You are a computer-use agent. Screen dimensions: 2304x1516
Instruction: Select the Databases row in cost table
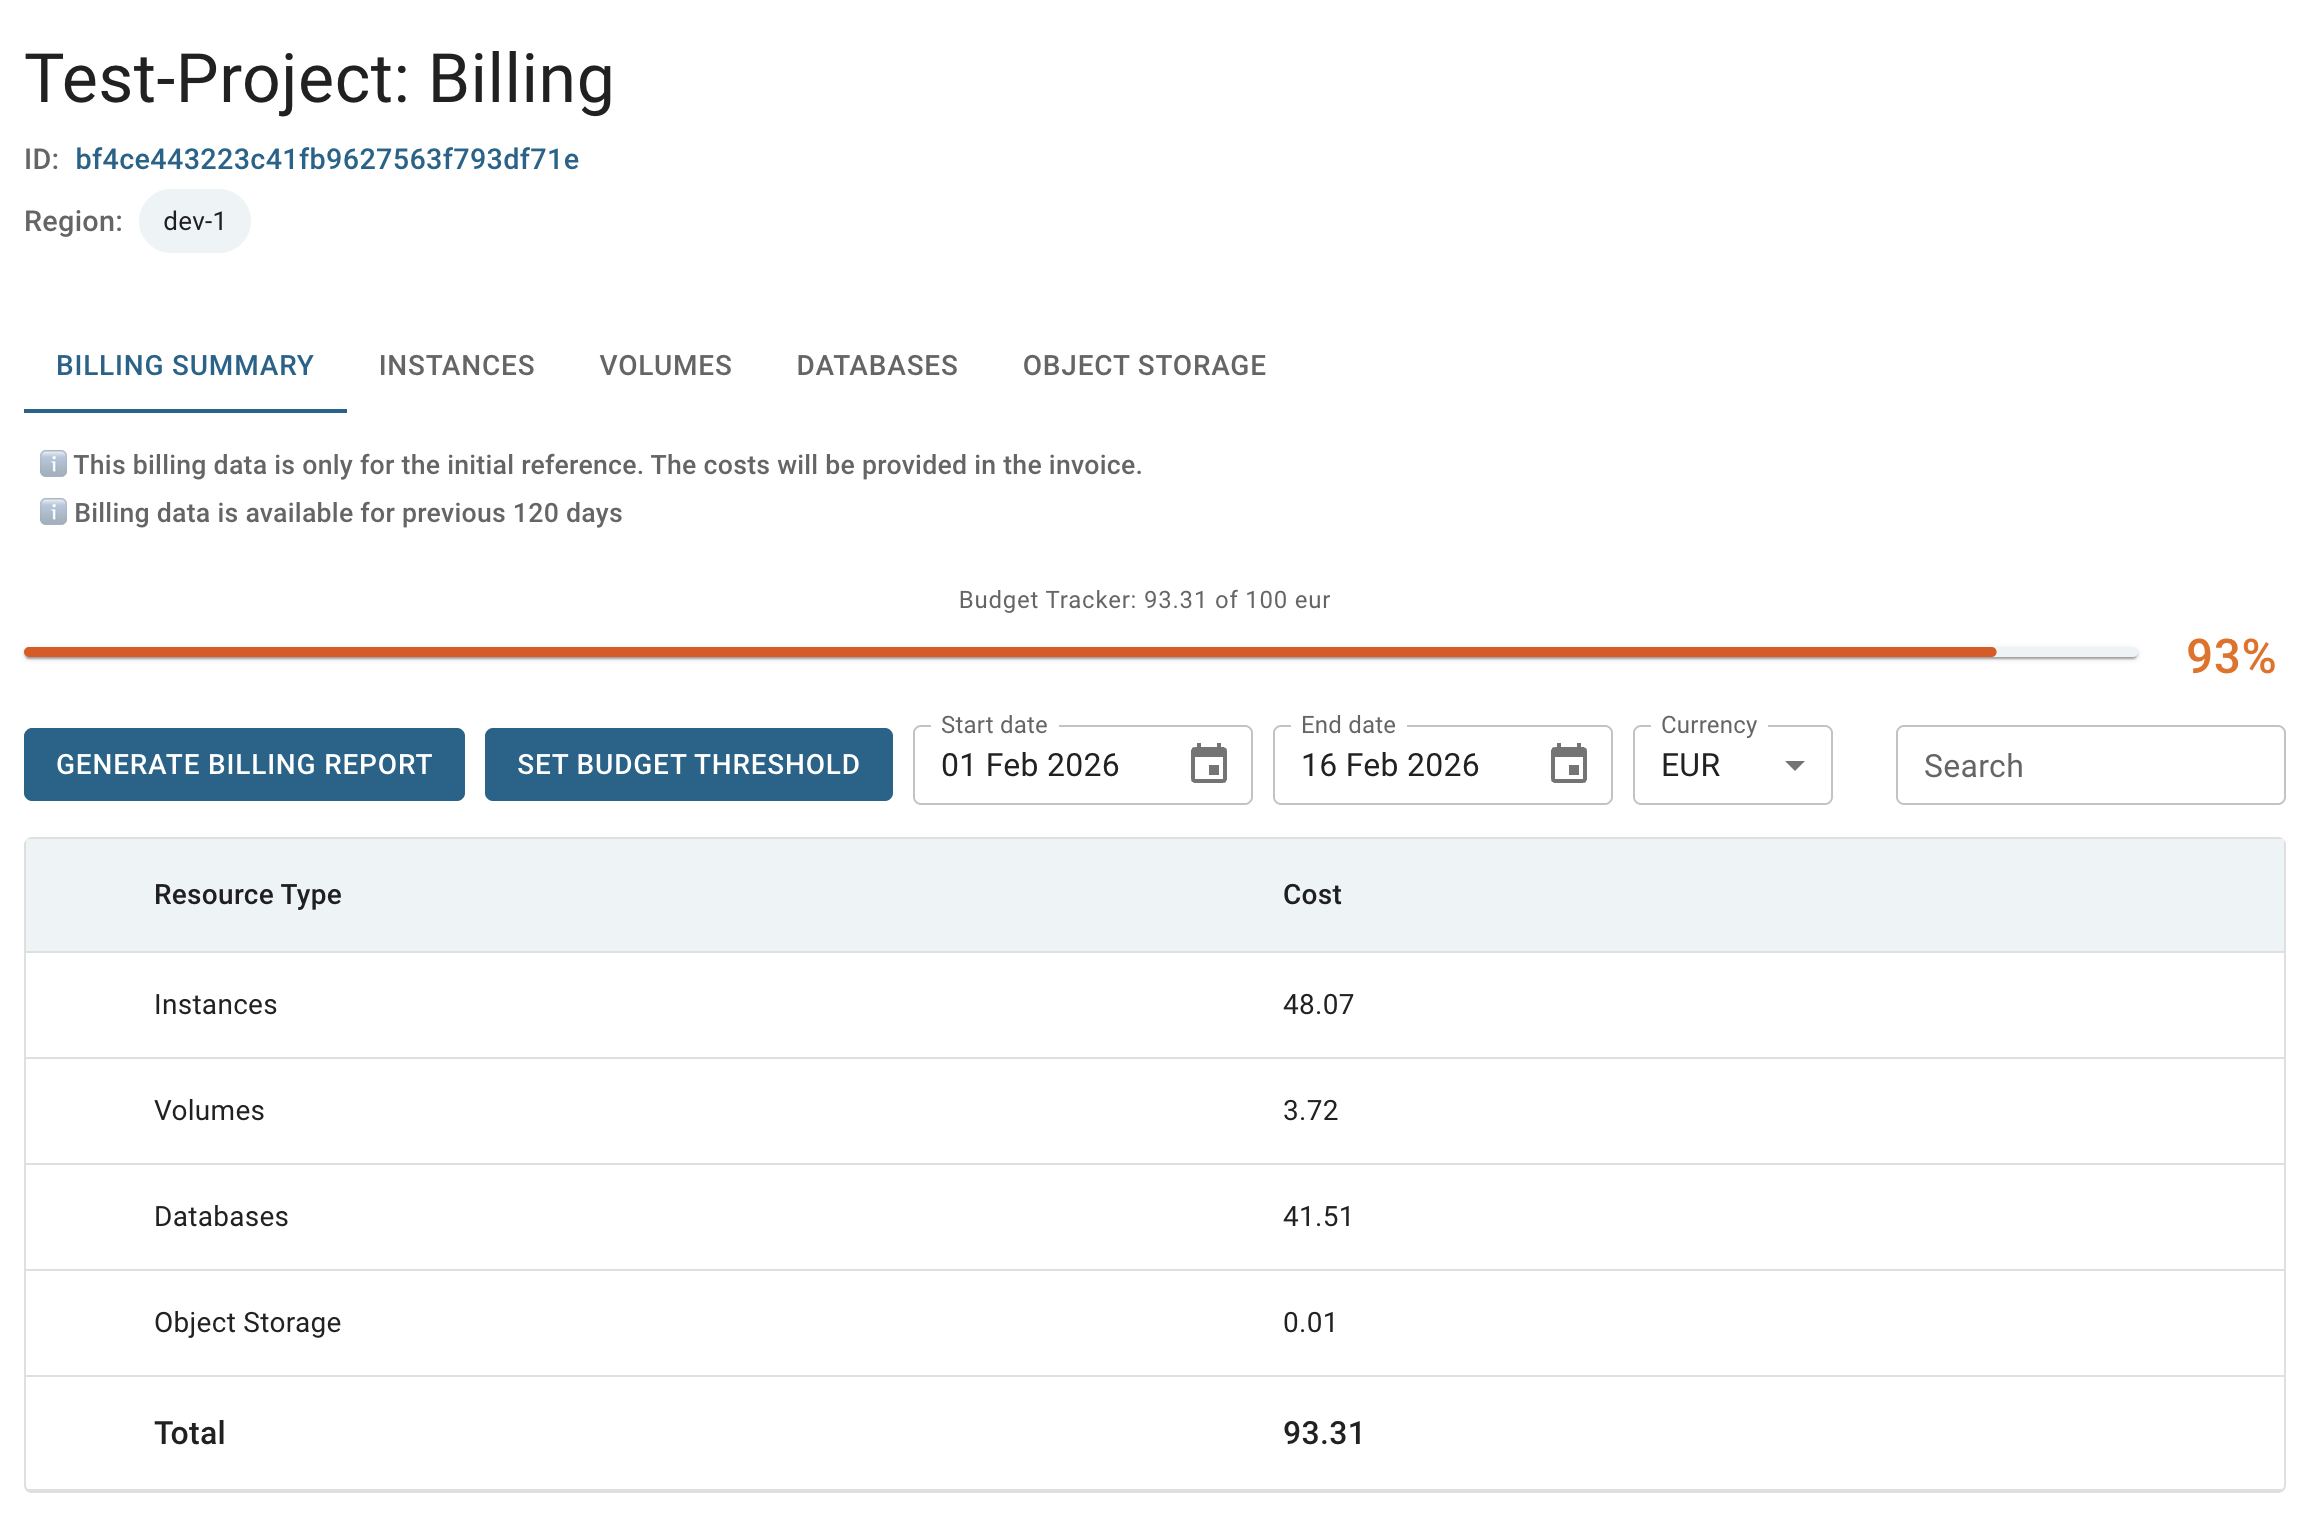(x=221, y=1217)
